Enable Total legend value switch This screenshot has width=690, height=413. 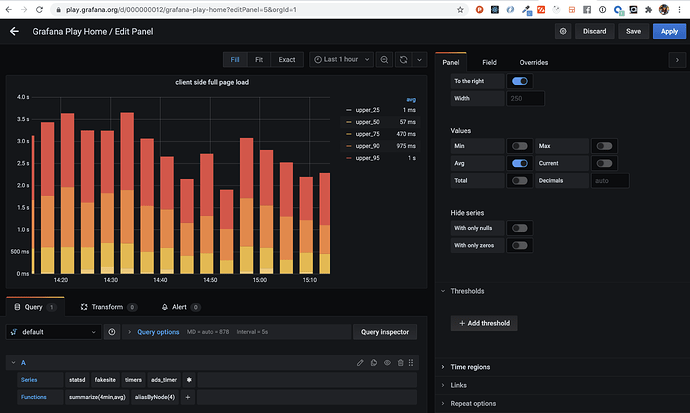(x=520, y=180)
